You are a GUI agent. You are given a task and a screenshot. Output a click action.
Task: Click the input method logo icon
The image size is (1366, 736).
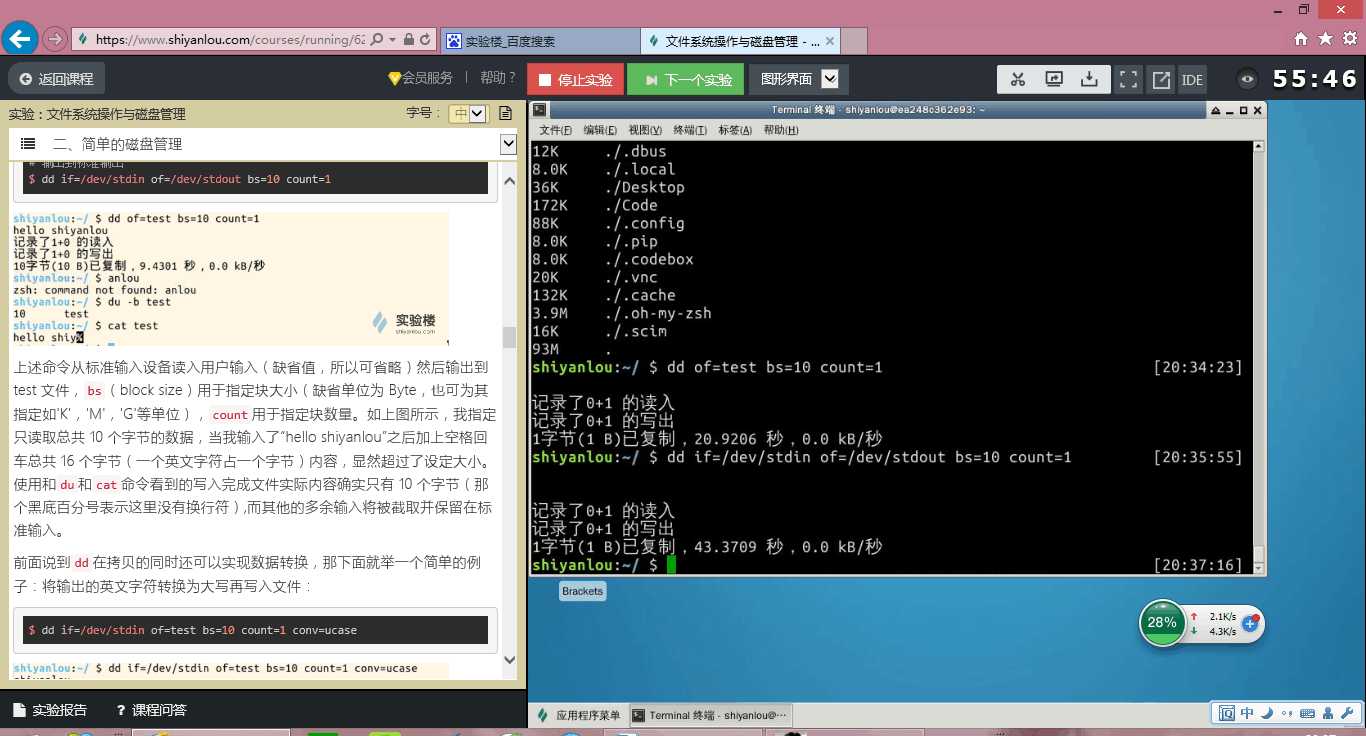(1226, 713)
